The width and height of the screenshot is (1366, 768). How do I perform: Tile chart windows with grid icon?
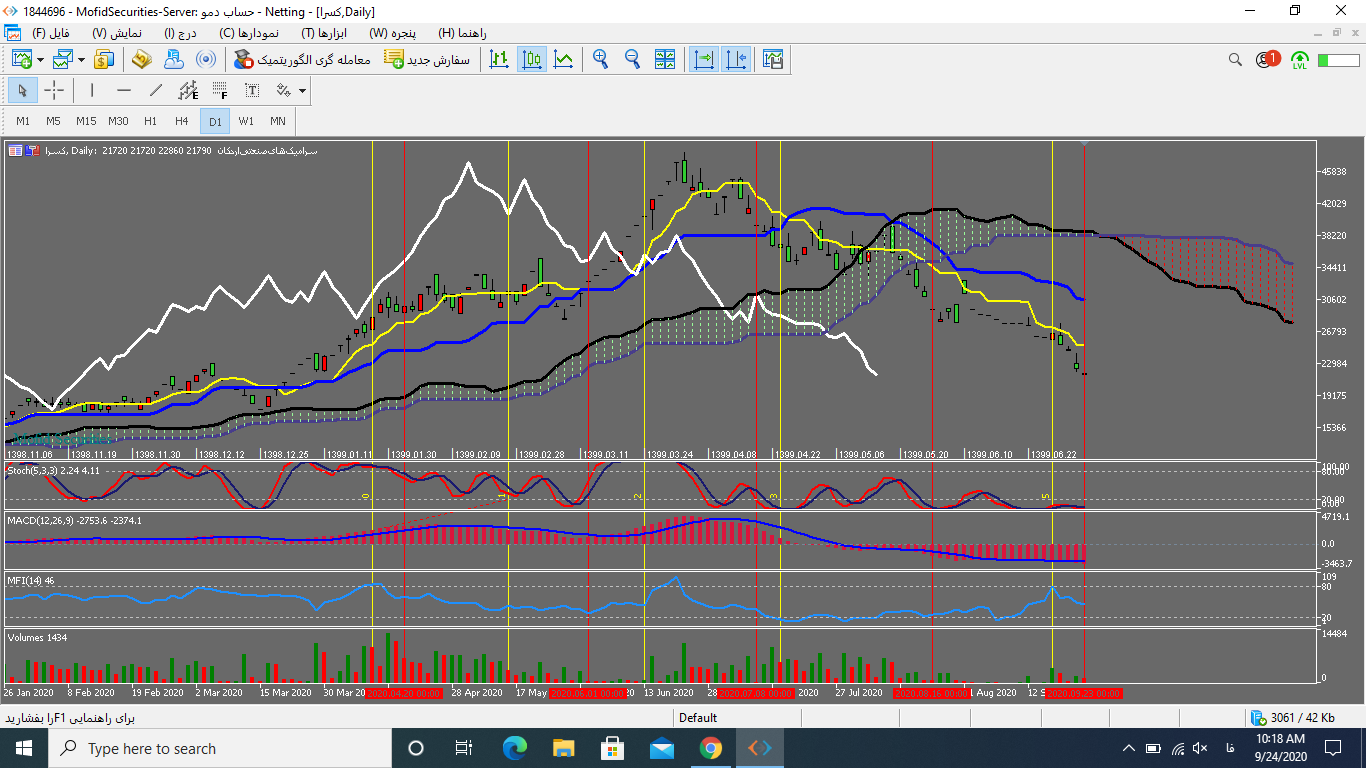click(x=665, y=60)
